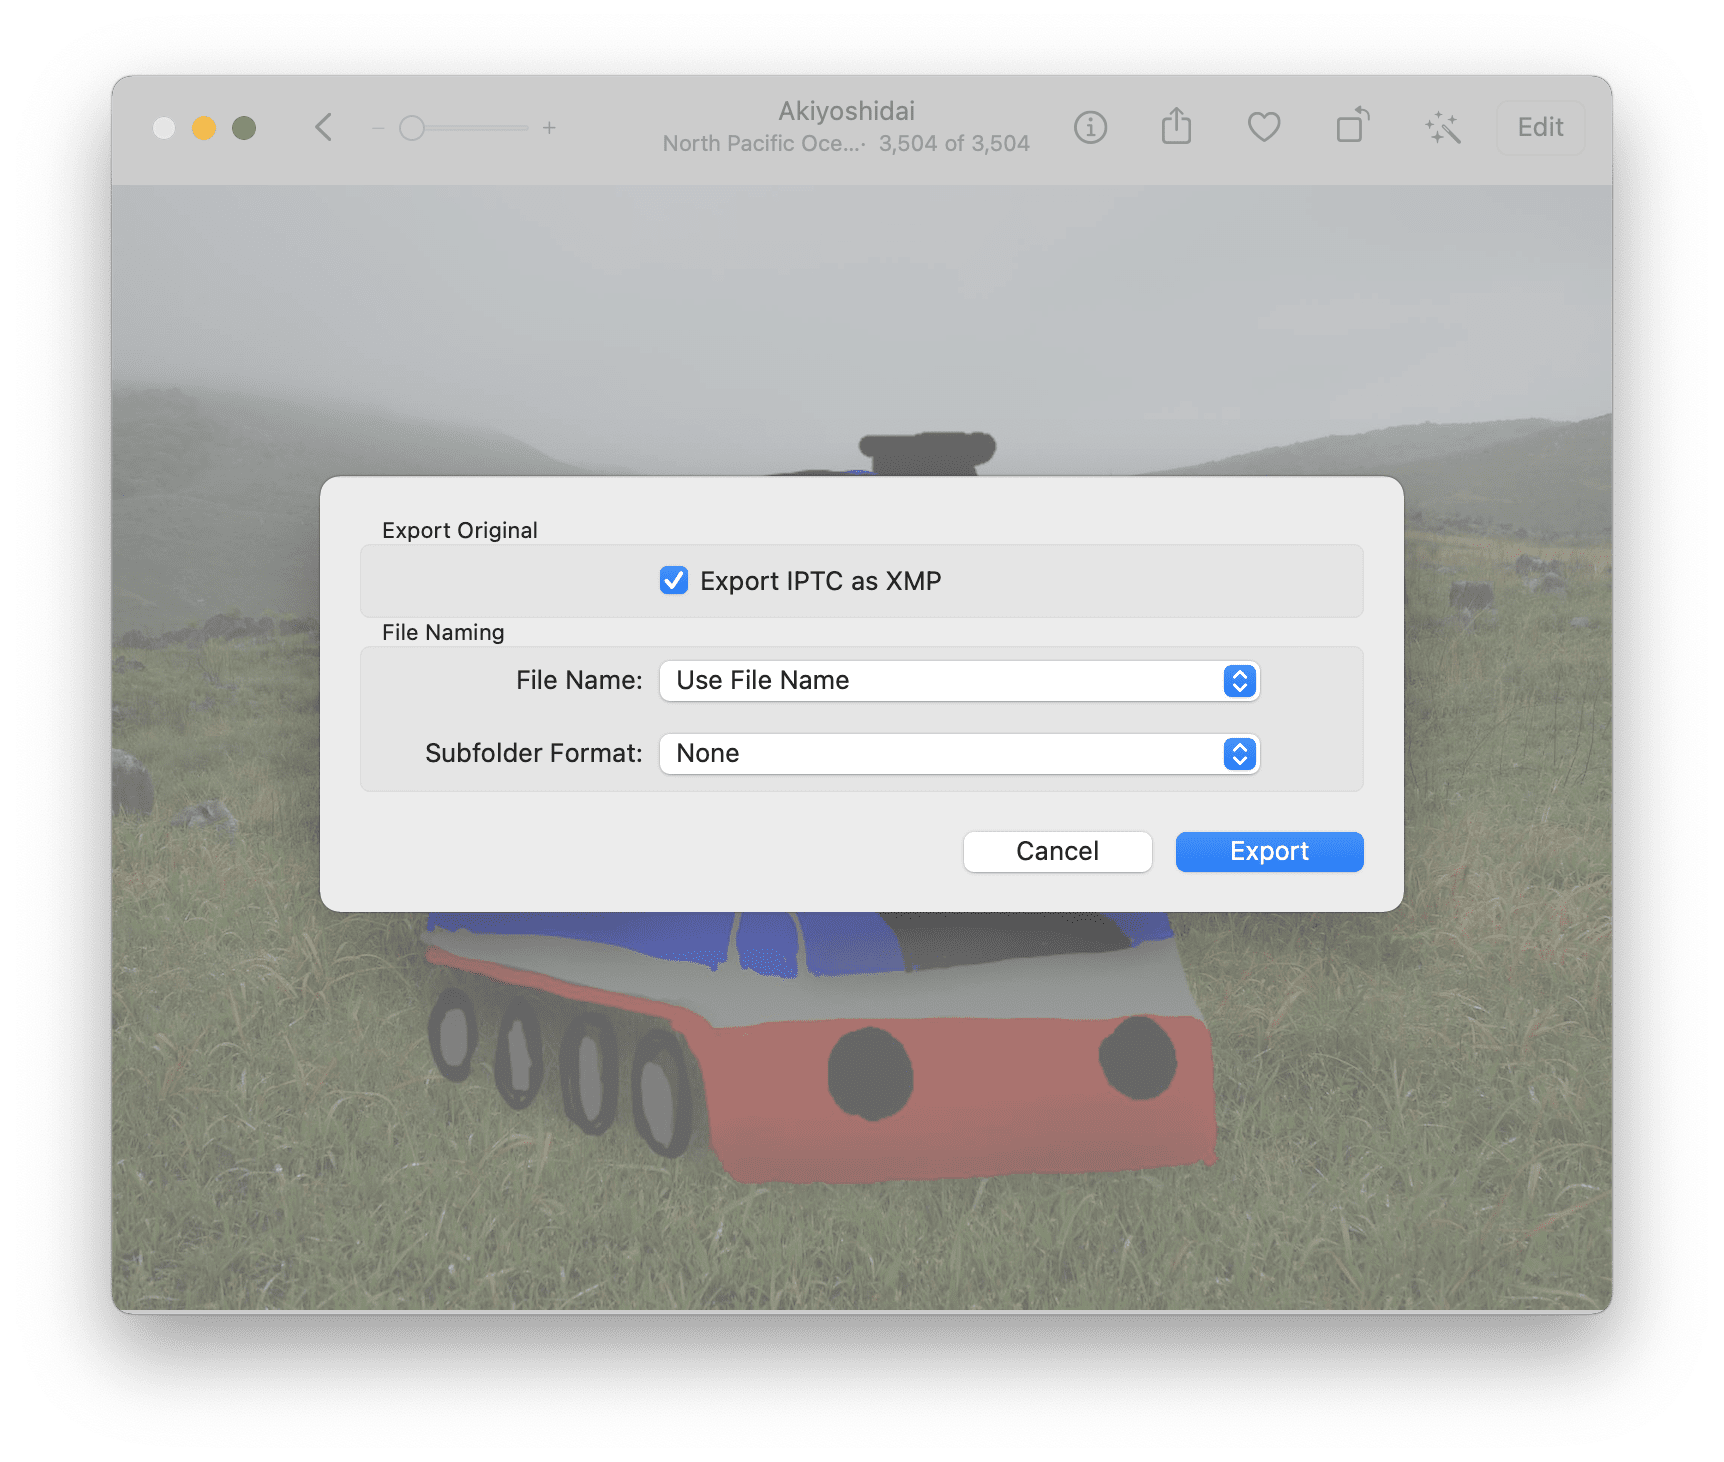
Task: Favorite the photo using the heart icon
Action: [1263, 127]
